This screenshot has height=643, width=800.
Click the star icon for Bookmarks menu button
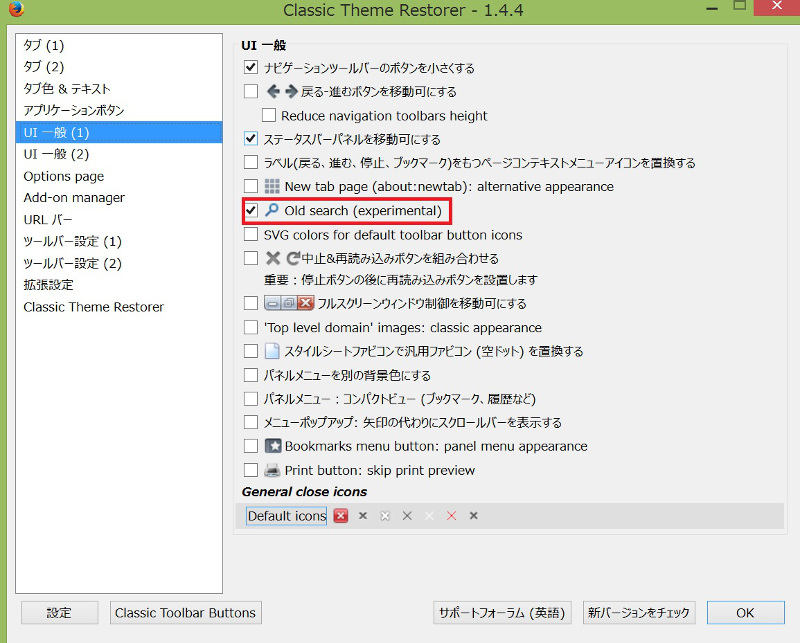click(272, 446)
